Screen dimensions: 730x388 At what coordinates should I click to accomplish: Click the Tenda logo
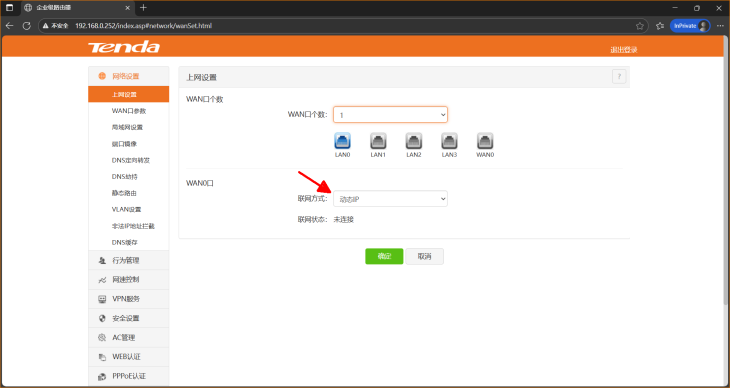[124, 47]
